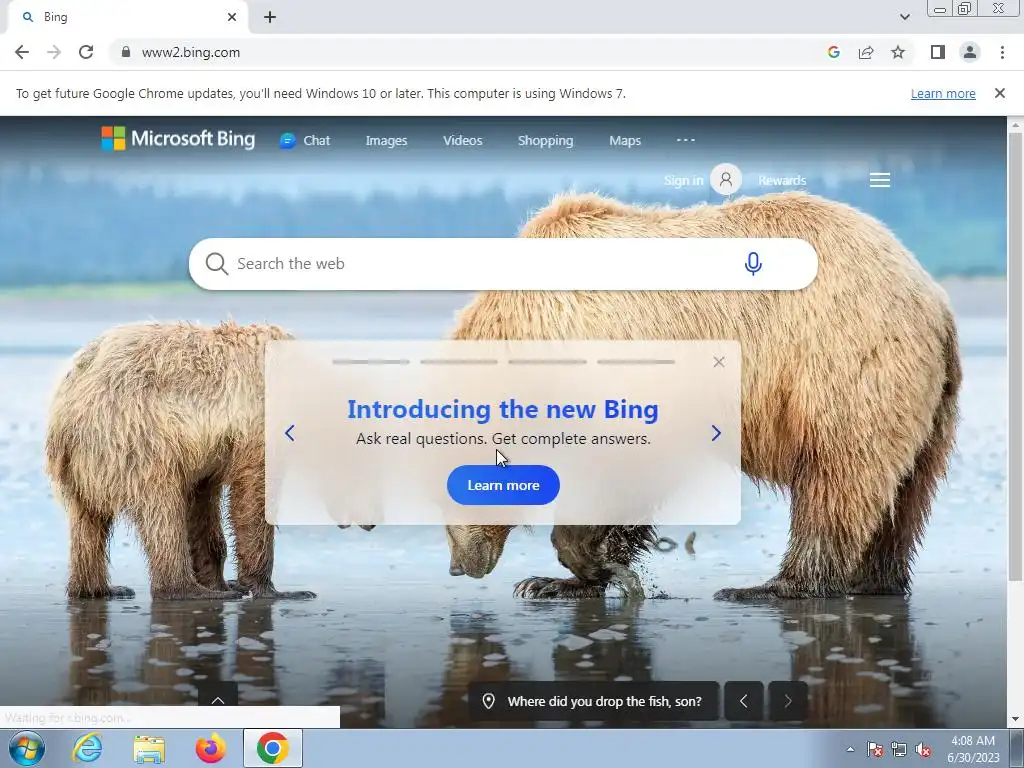The width and height of the screenshot is (1024, 768).
Task: Open the Chrome side panel icon
Action: pos(938,52)
